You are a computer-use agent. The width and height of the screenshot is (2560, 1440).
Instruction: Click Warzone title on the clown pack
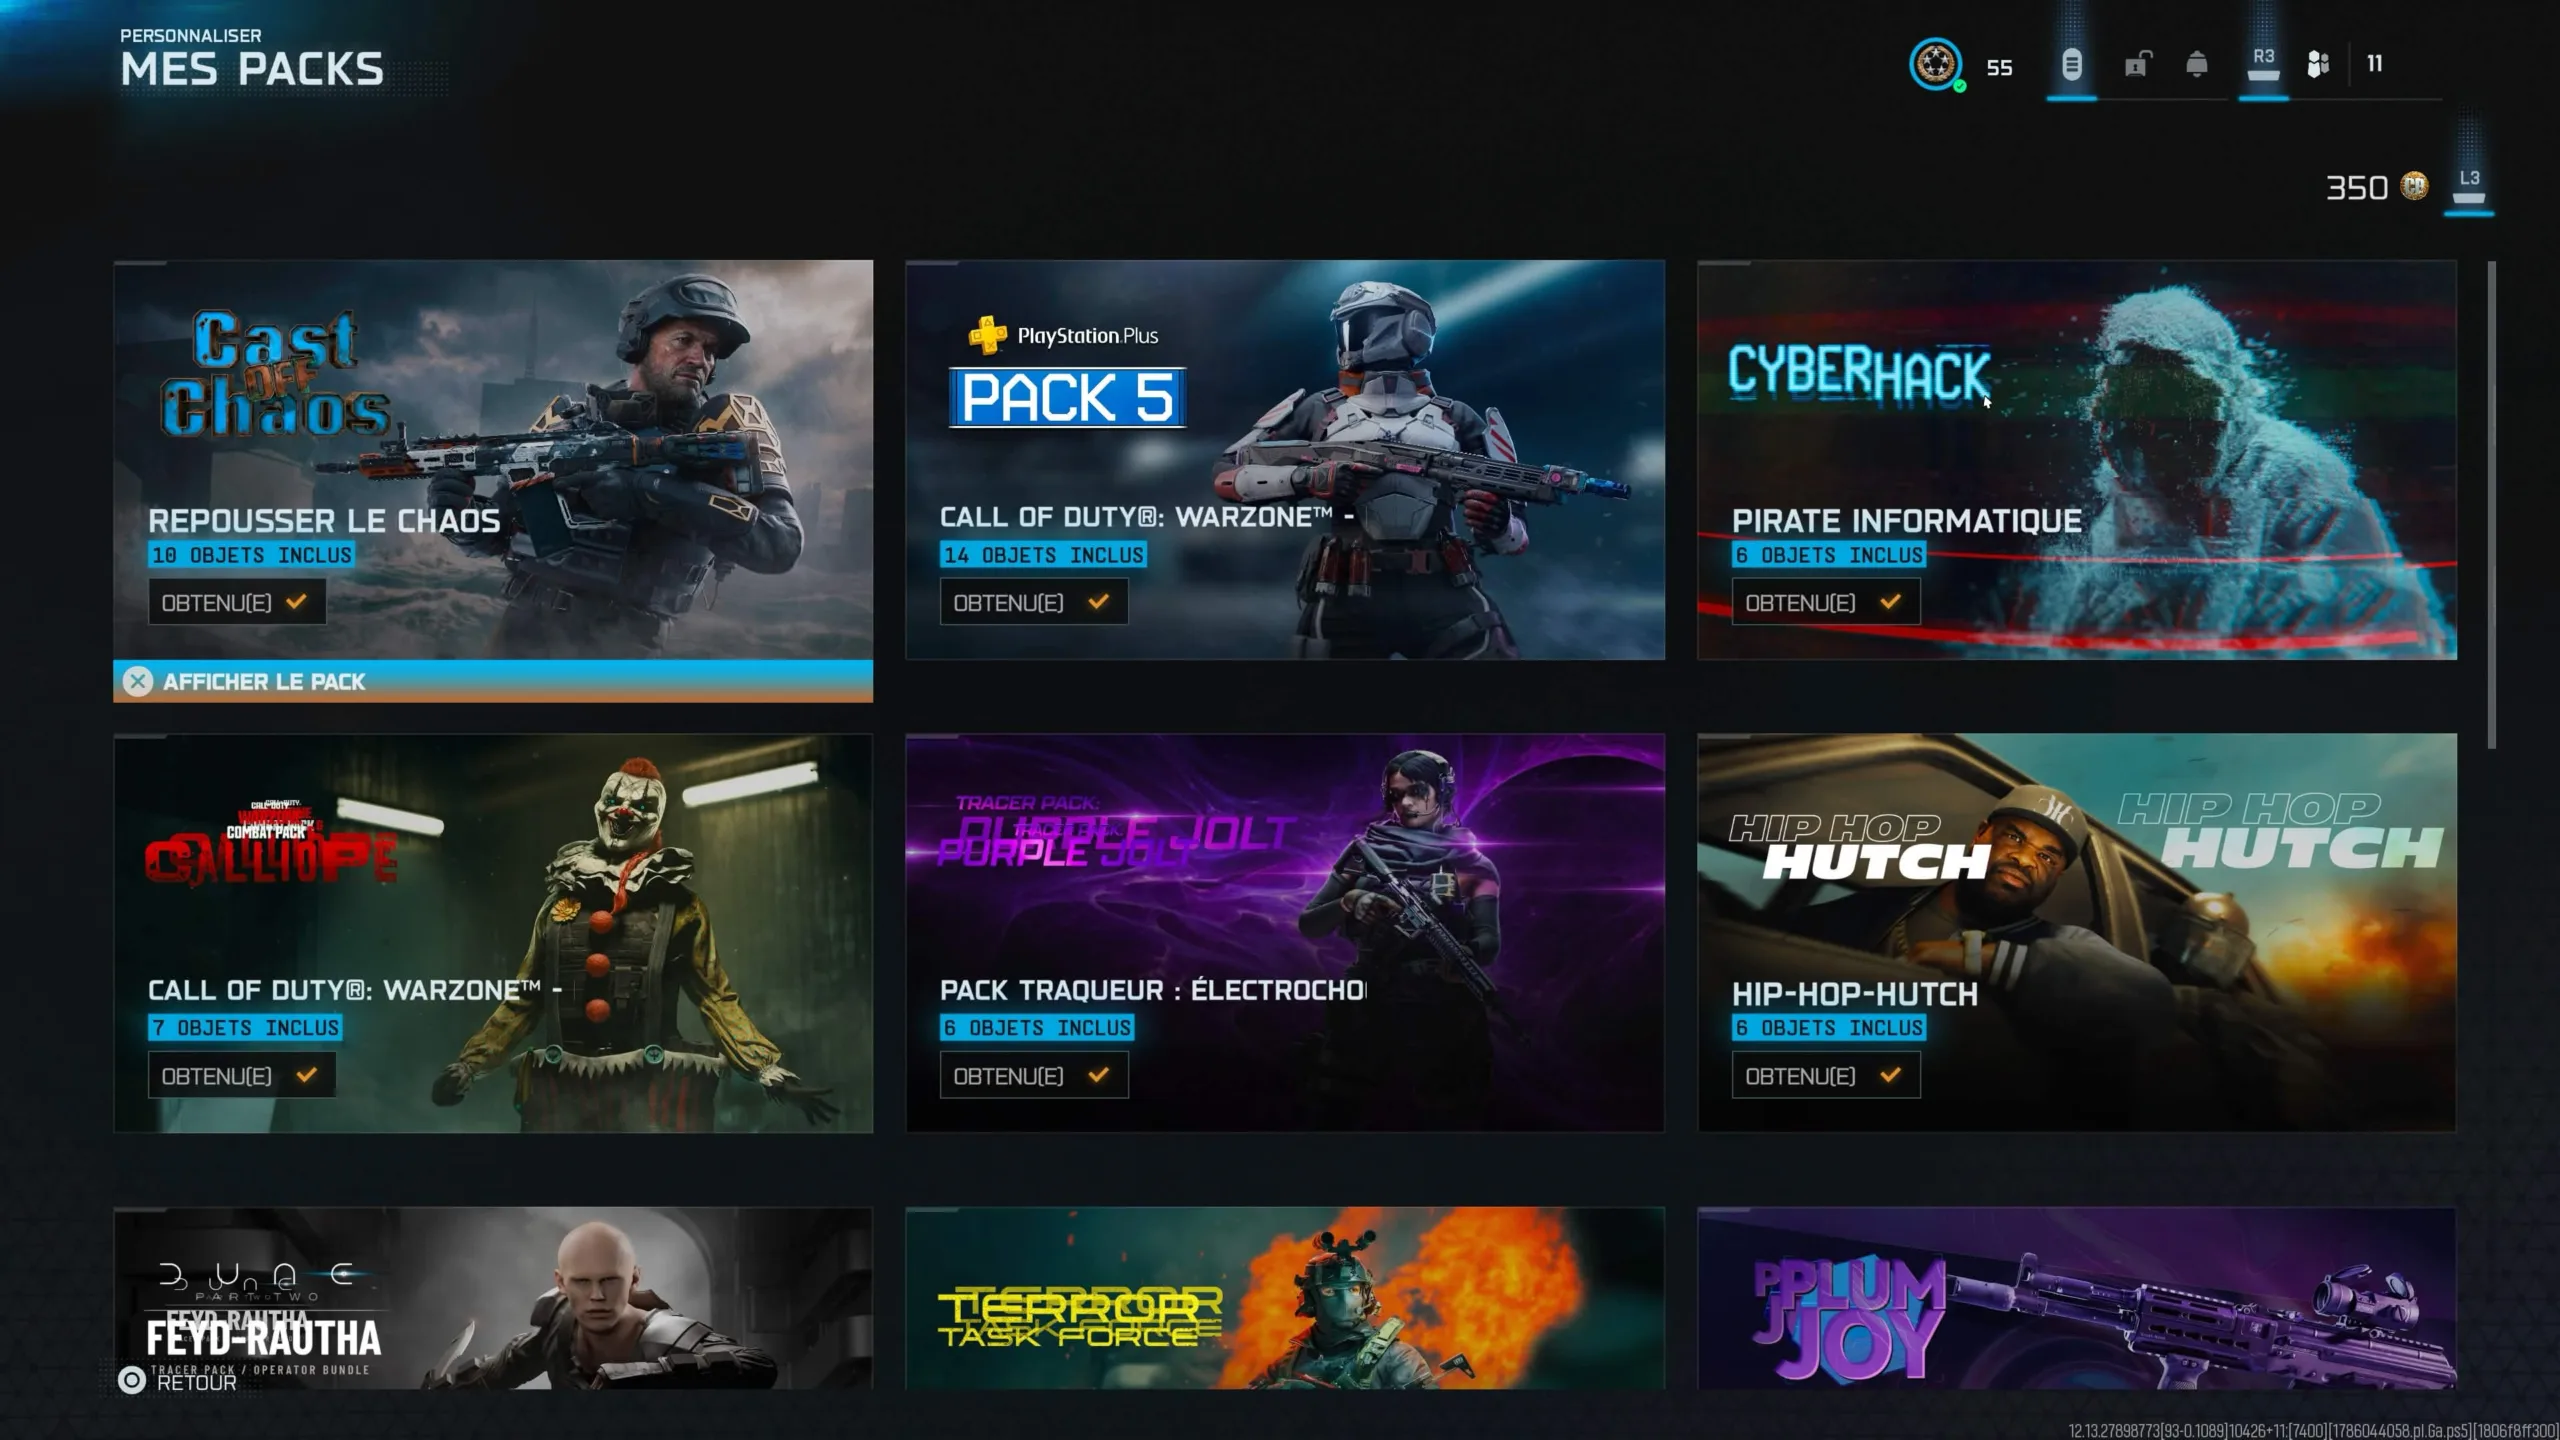point(355,990)
